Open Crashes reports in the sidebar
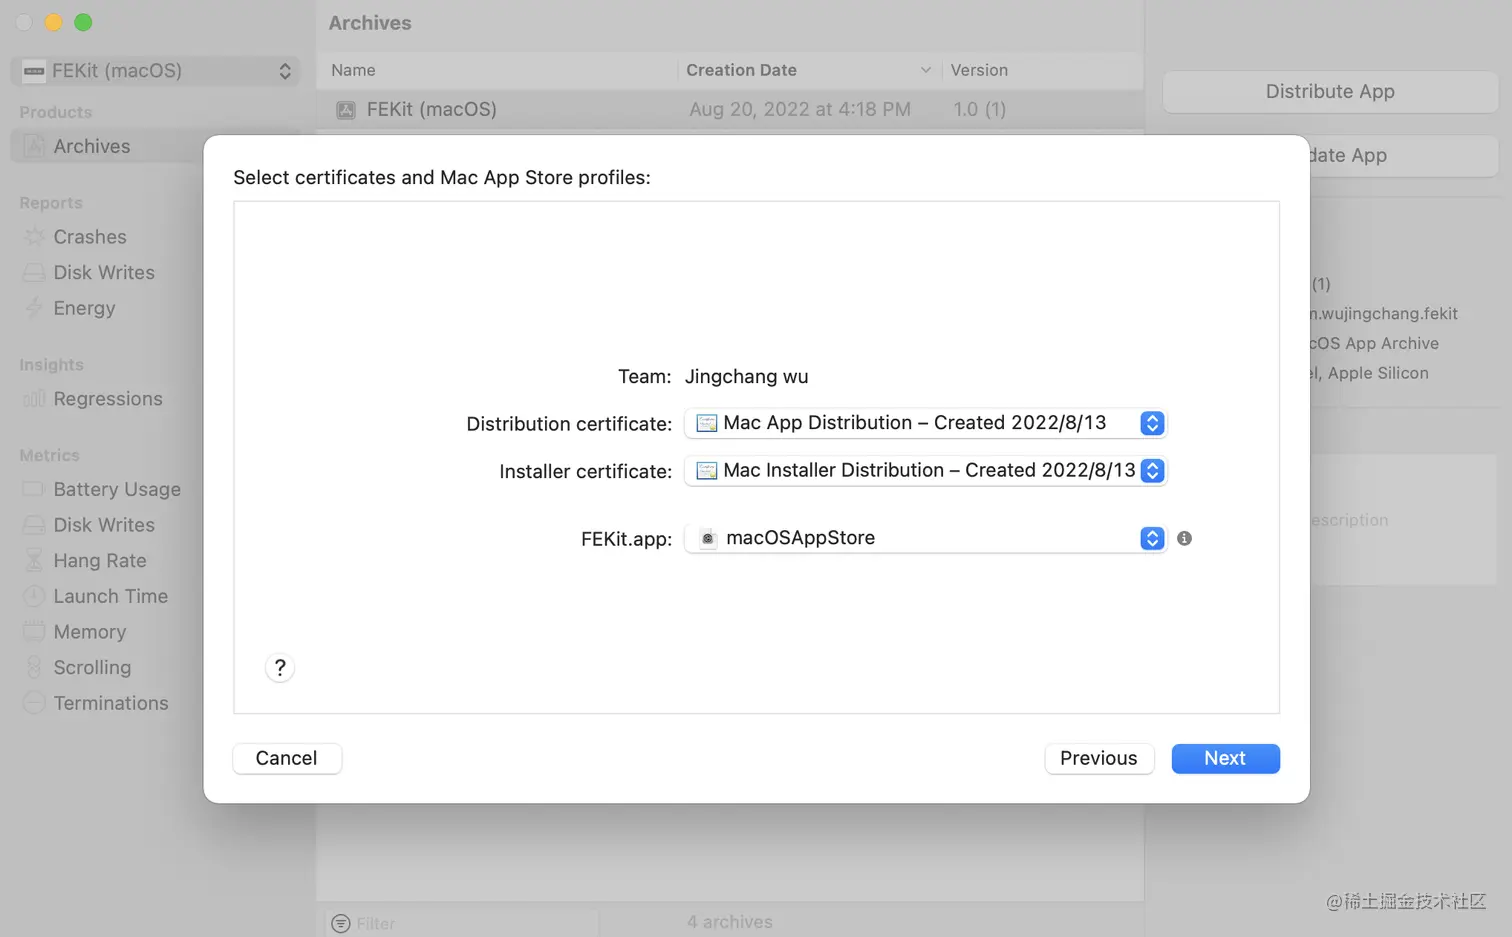This screenshot has width=1512, height=937. click(x=90, y=237)
